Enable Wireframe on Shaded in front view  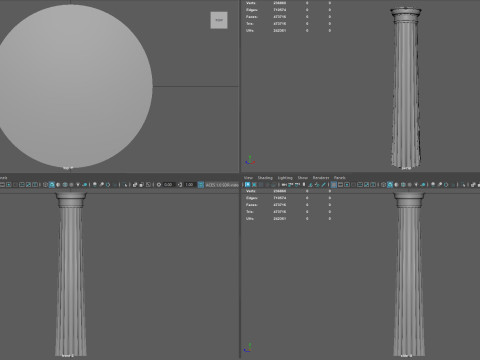(x=65, y=184)
